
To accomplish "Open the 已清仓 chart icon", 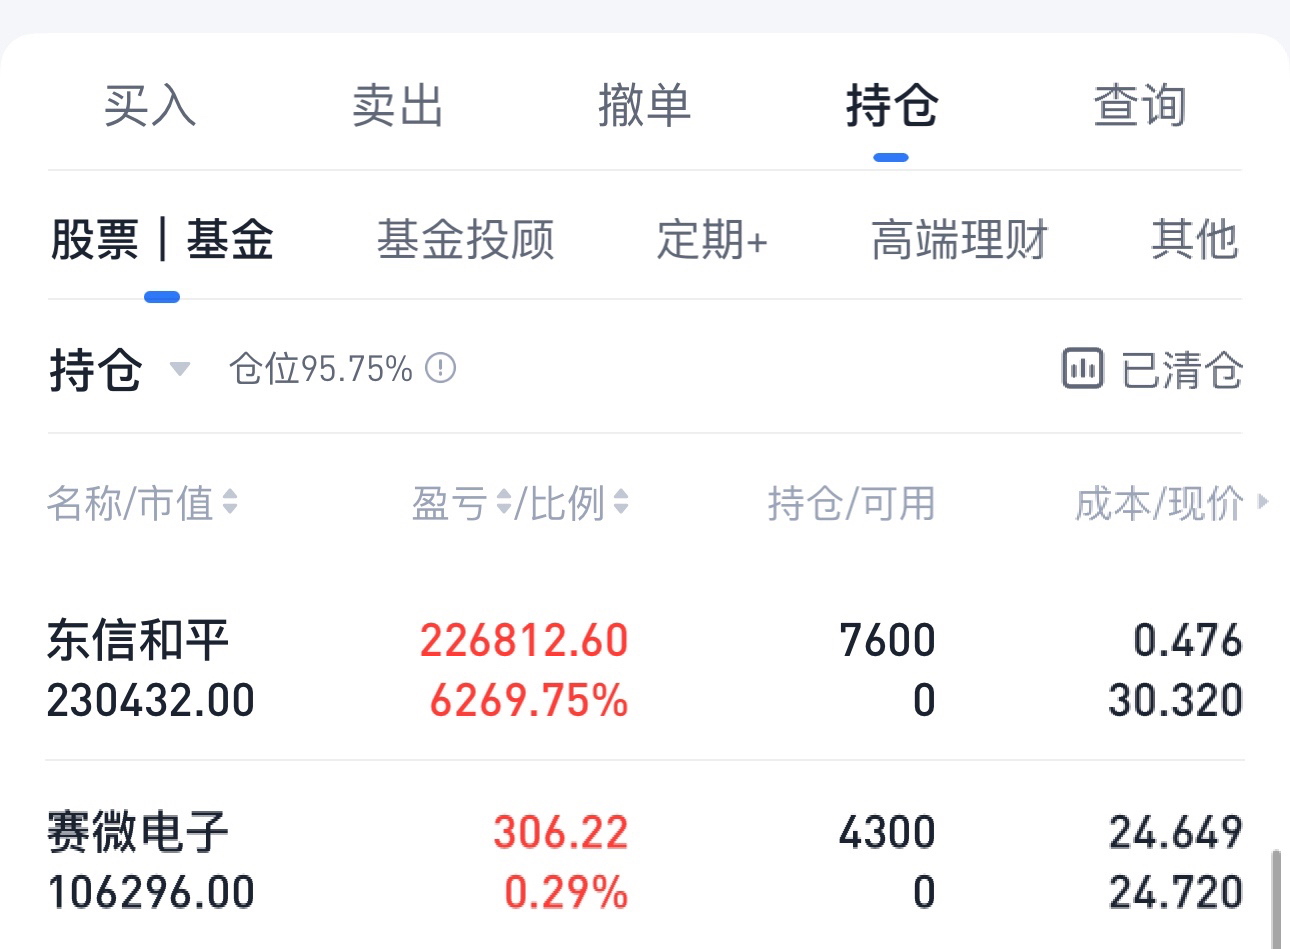I will pos(1082,369).
